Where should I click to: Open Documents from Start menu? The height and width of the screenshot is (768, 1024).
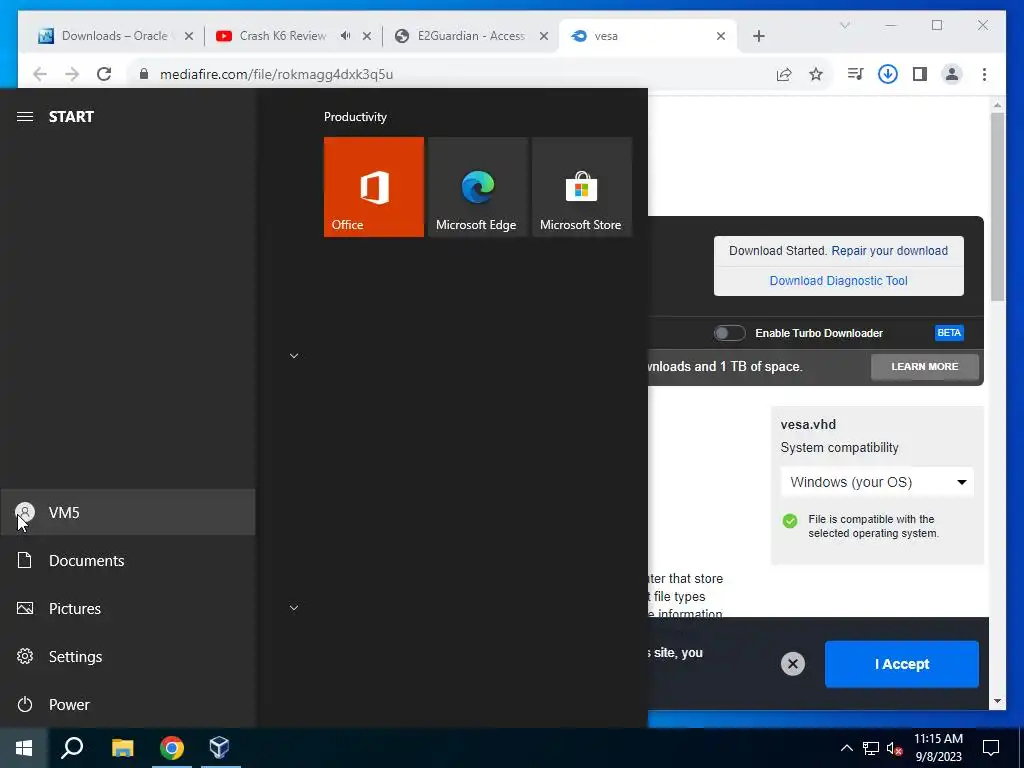pyautogui.click(x=128, y=560)
